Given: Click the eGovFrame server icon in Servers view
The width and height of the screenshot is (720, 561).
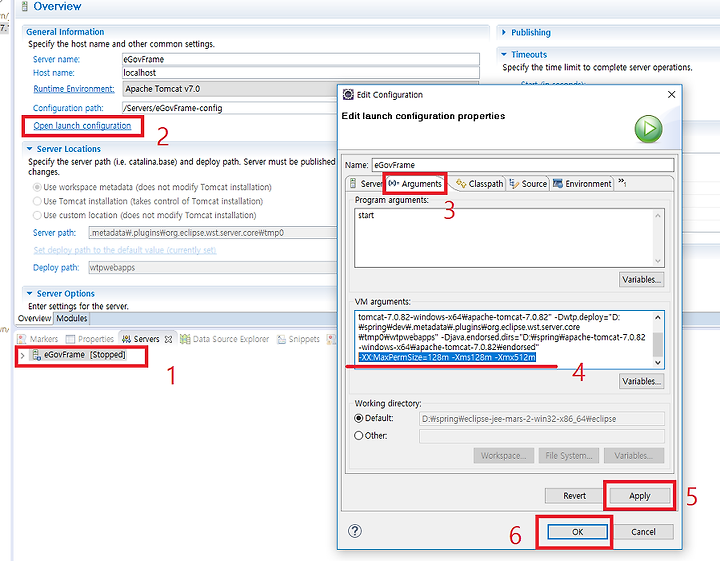Looking at the screenshot, I should [36, 355].
